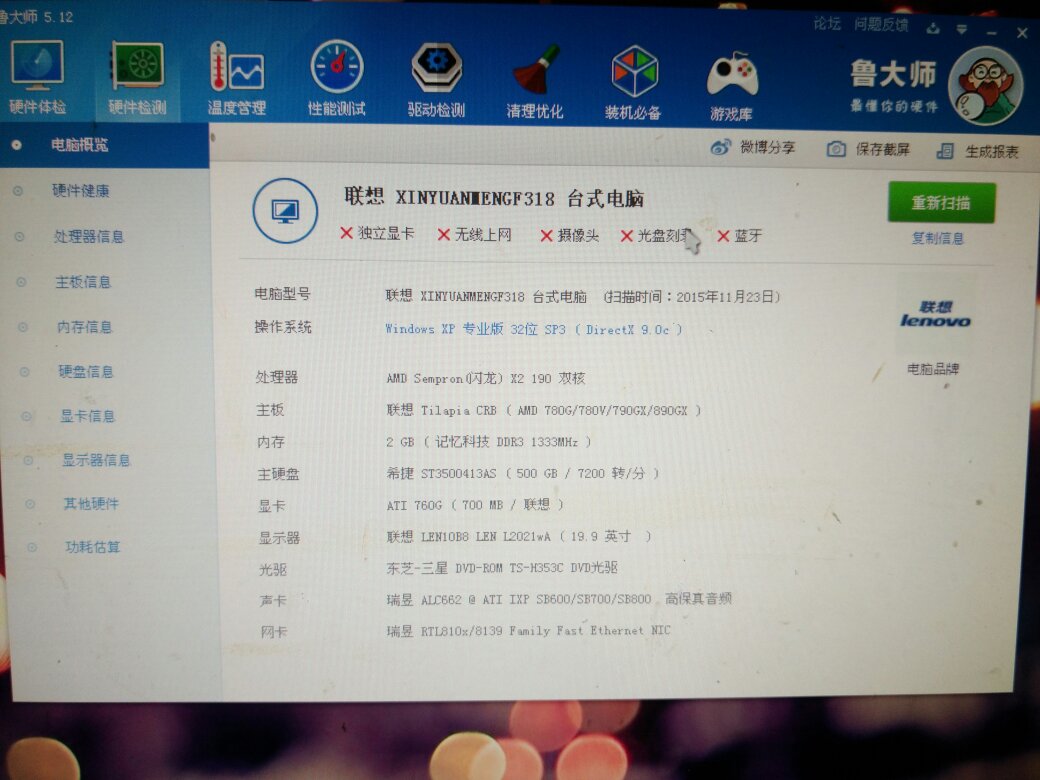1040x780 pixels.
Task: Click the 2 GB DDR3 memory value
Action: pos(489,442)
